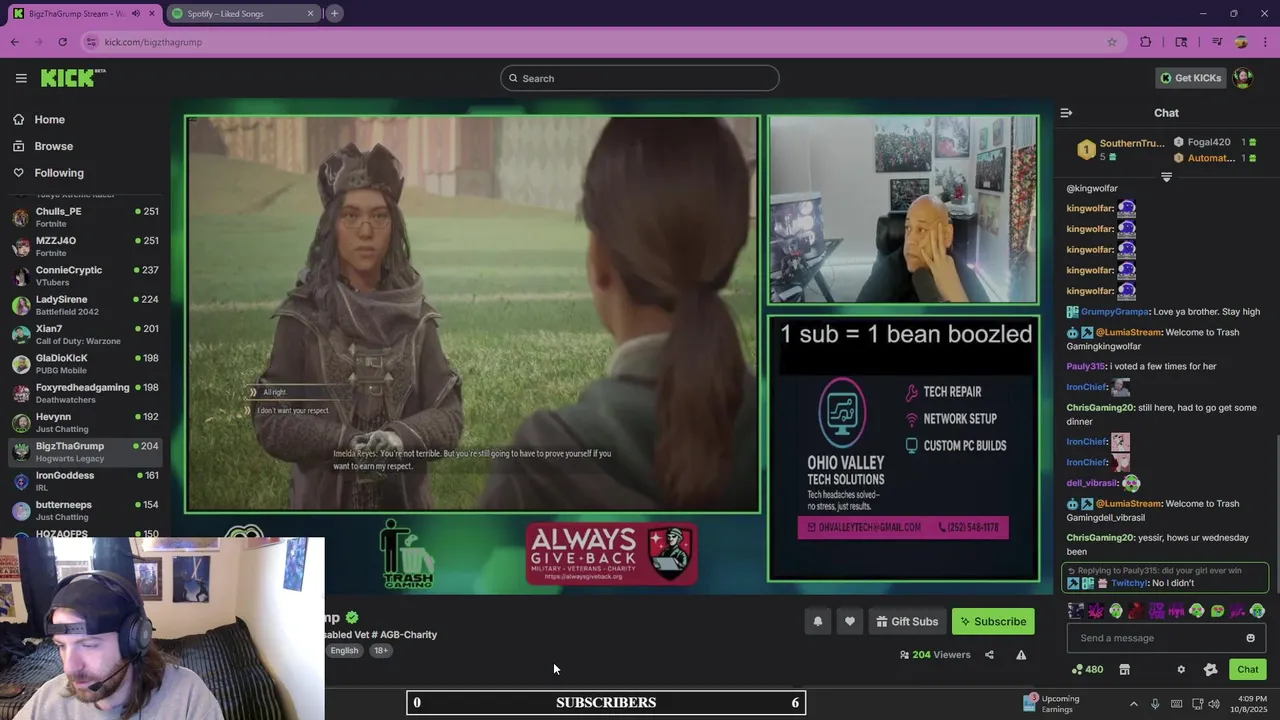
Task: Focus the Kick search field
Action: click(x=640, y=78)
